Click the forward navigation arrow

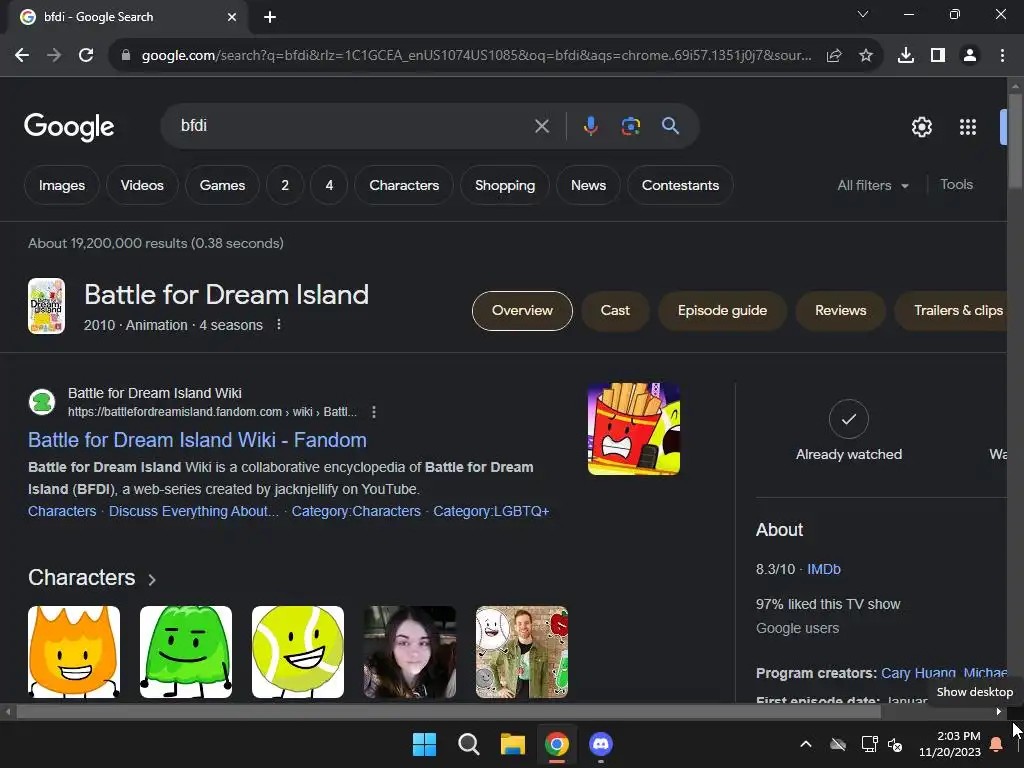pos(54,56)
